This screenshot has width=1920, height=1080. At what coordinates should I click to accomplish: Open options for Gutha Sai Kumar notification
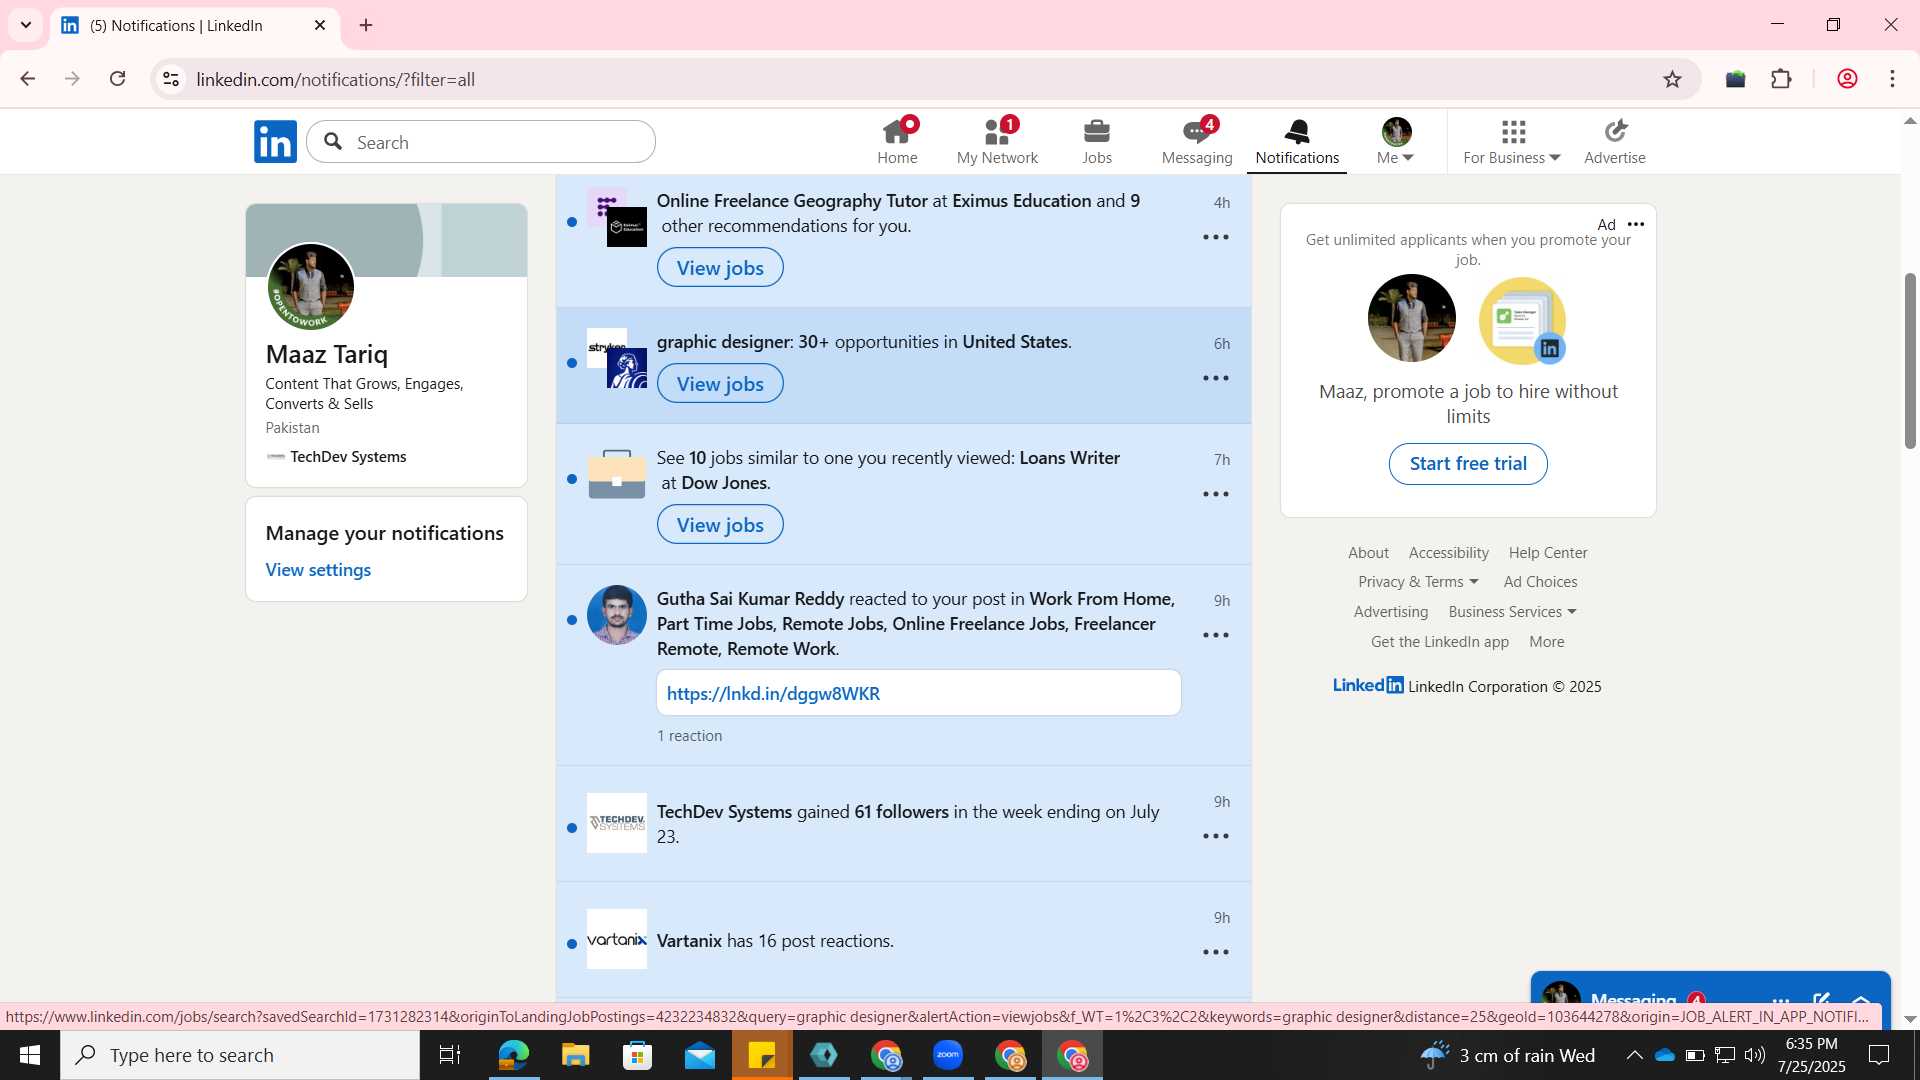coord(1216,635)
